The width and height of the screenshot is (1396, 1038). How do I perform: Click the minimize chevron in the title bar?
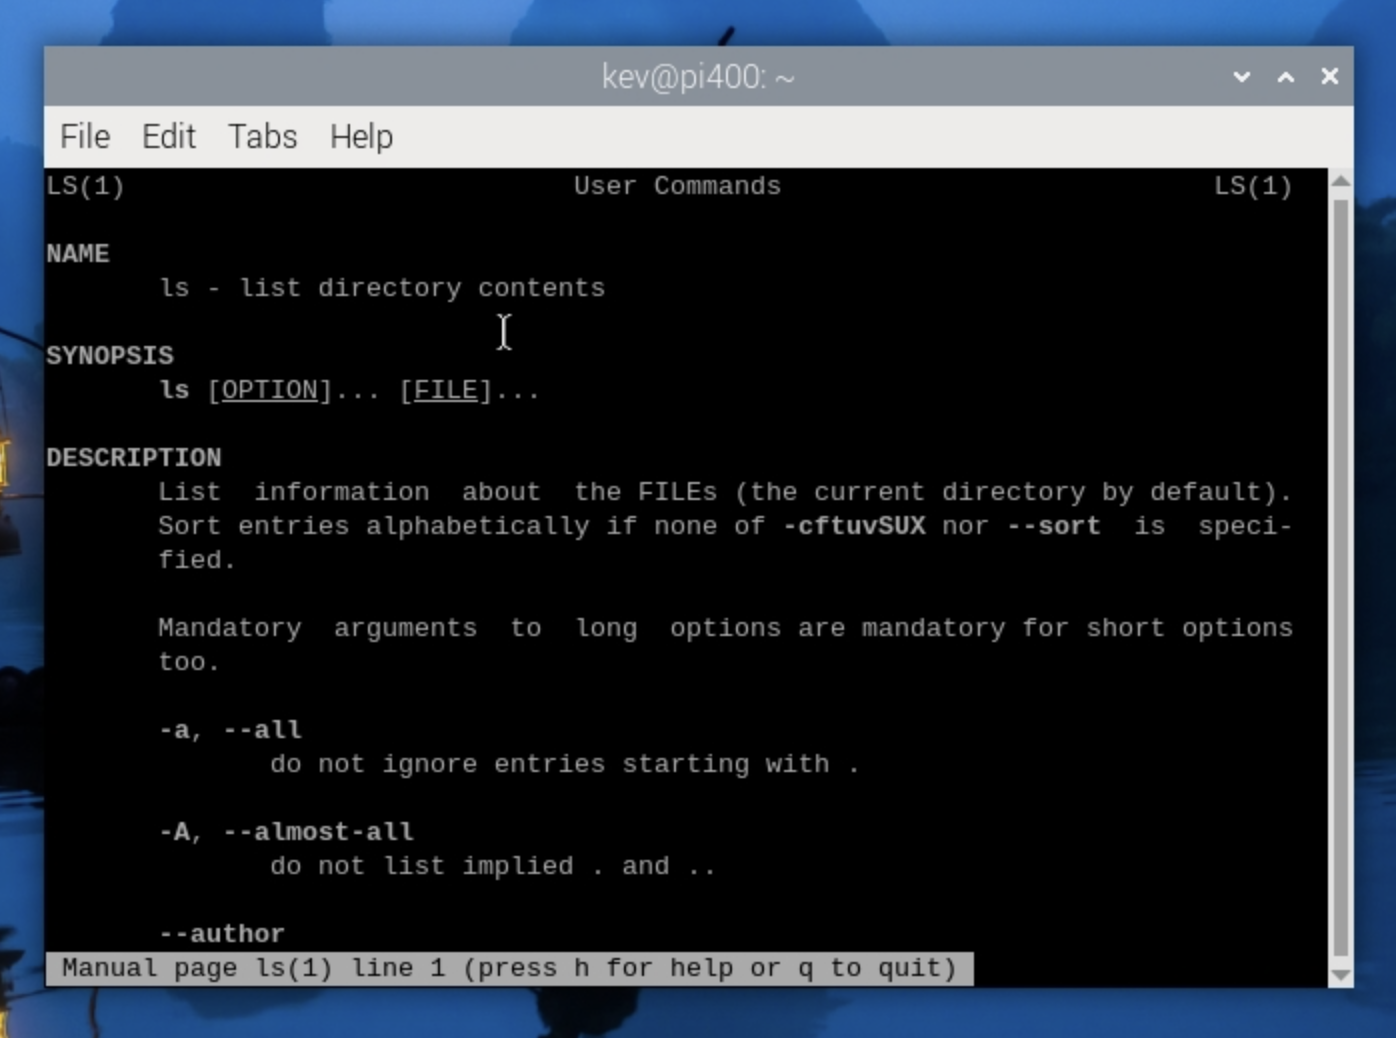click(x=1240, y=76)
